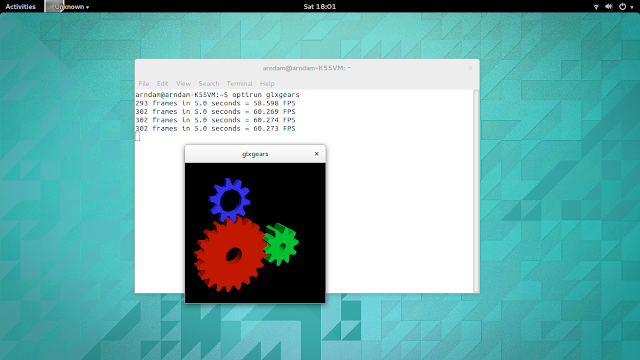Open the Activities overview
The width and height of the screenshot is (640, 360).
point(20,7)
